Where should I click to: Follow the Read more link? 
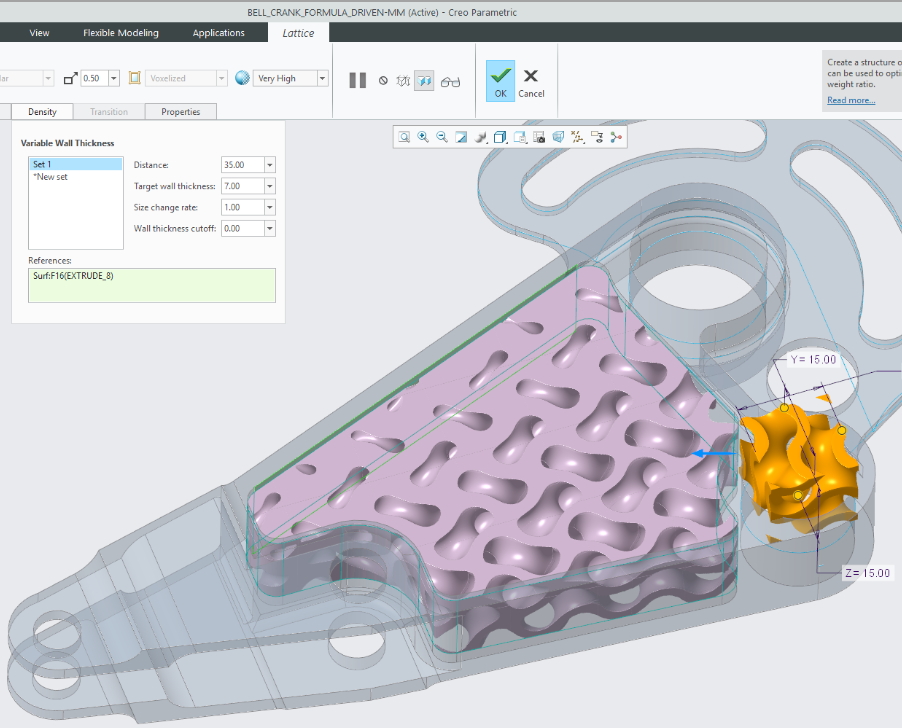(850, 100)
